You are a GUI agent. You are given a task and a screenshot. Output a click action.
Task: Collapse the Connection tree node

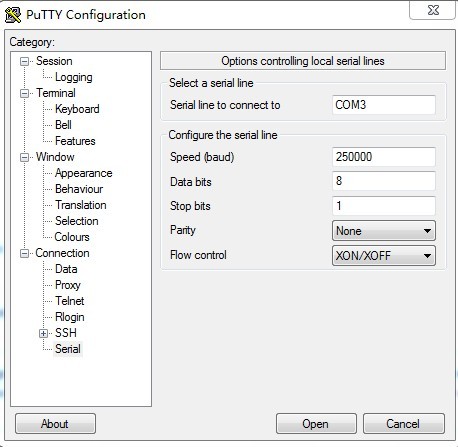[x=24, y=253]
